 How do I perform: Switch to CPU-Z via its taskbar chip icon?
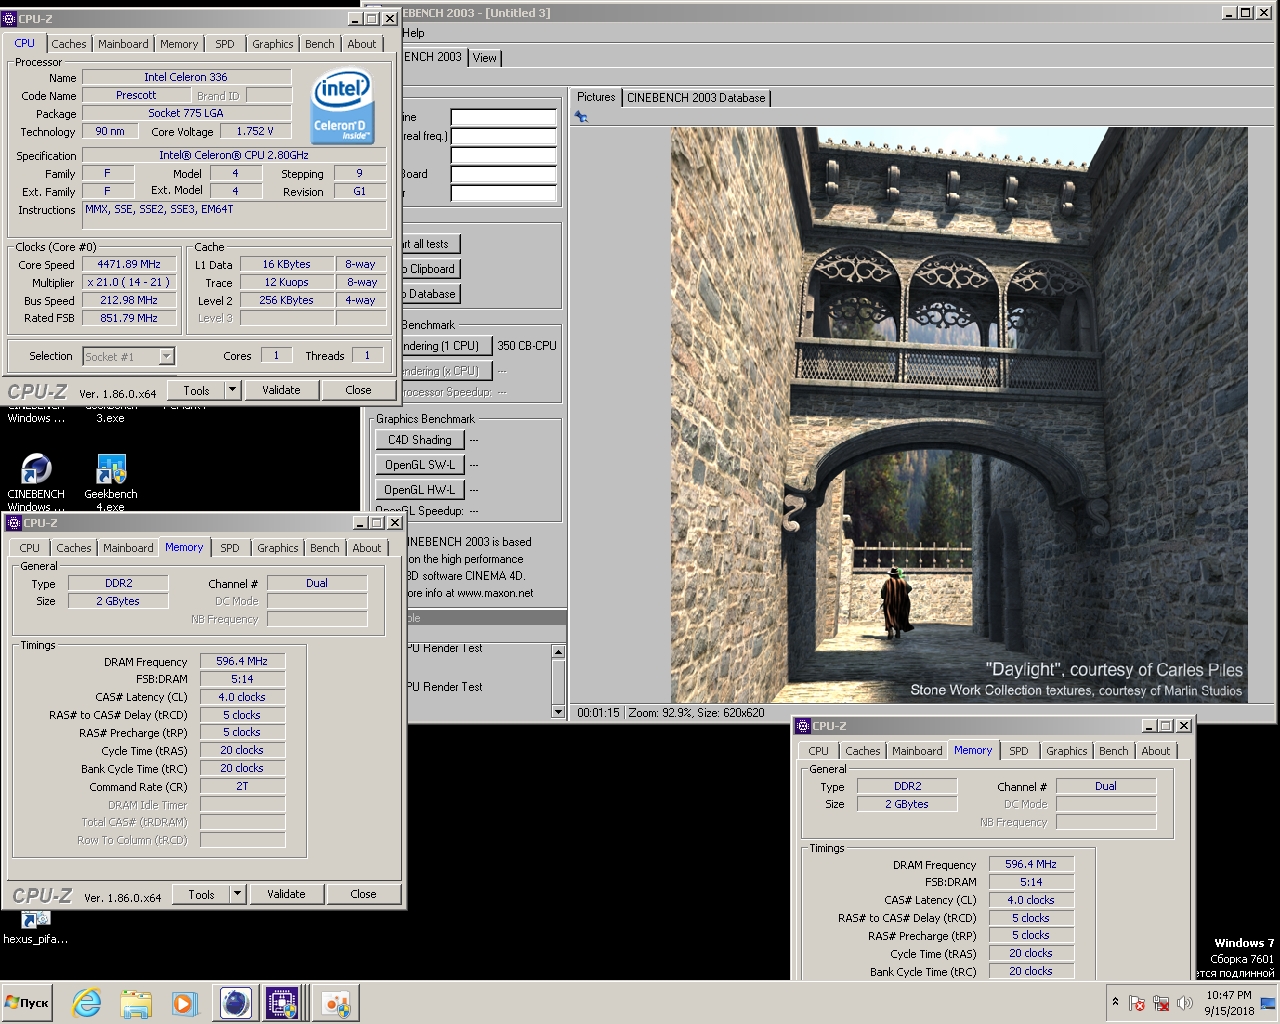(x=283, y=1003)
